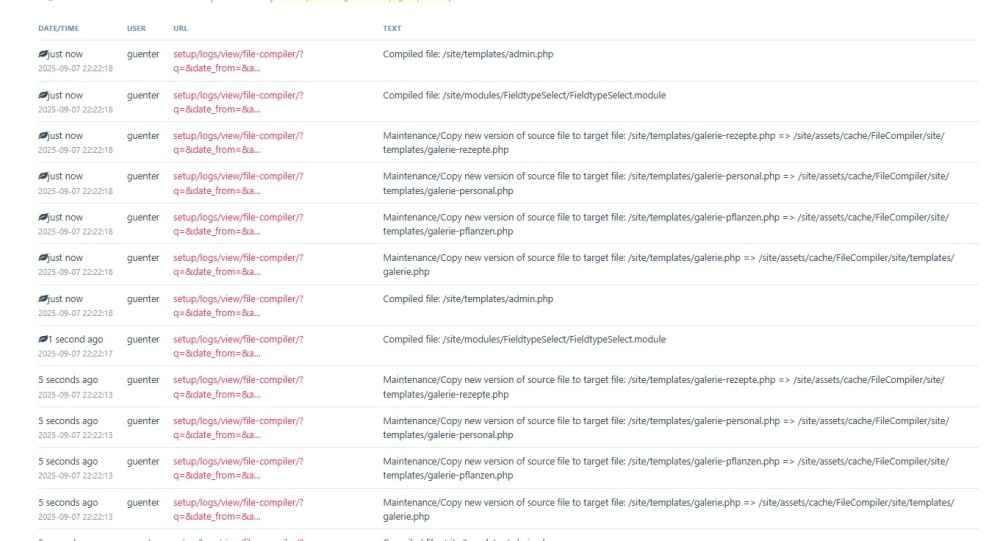This screenshot has height=541, width=1000.
Task: Click leaf icon on 'just now' FieldtypeSelect.module entry
Action: point(43,95)
